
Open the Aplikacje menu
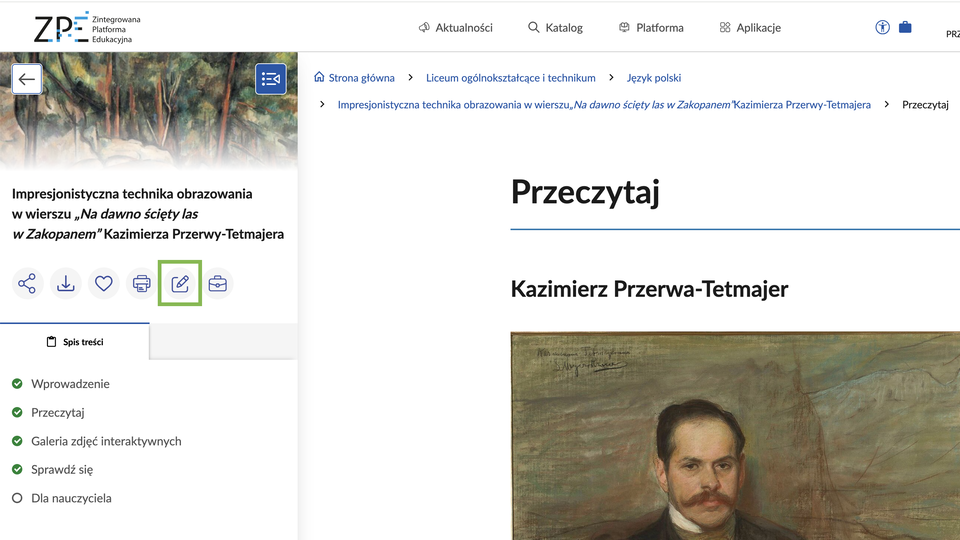(x=750, y=28)
